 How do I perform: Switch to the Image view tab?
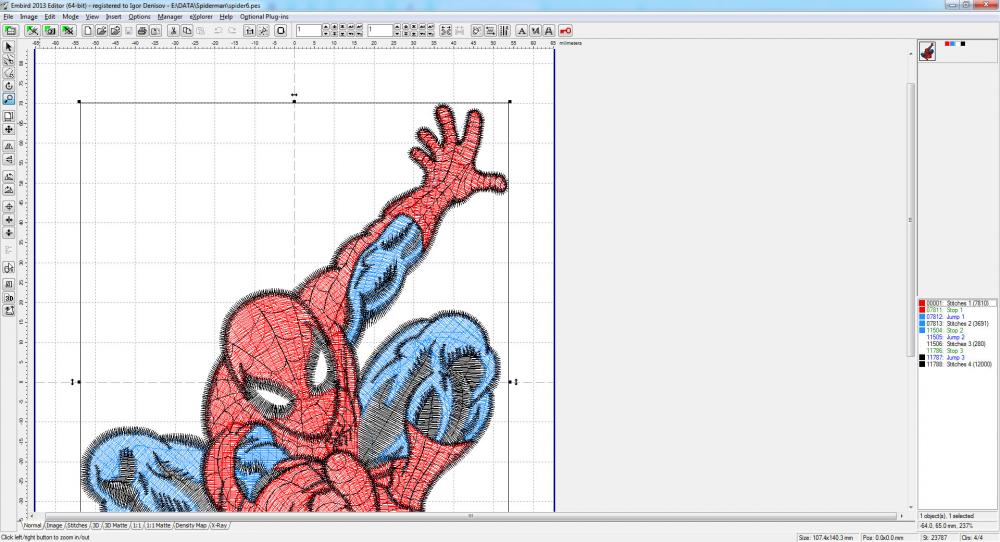pos(55,525)
